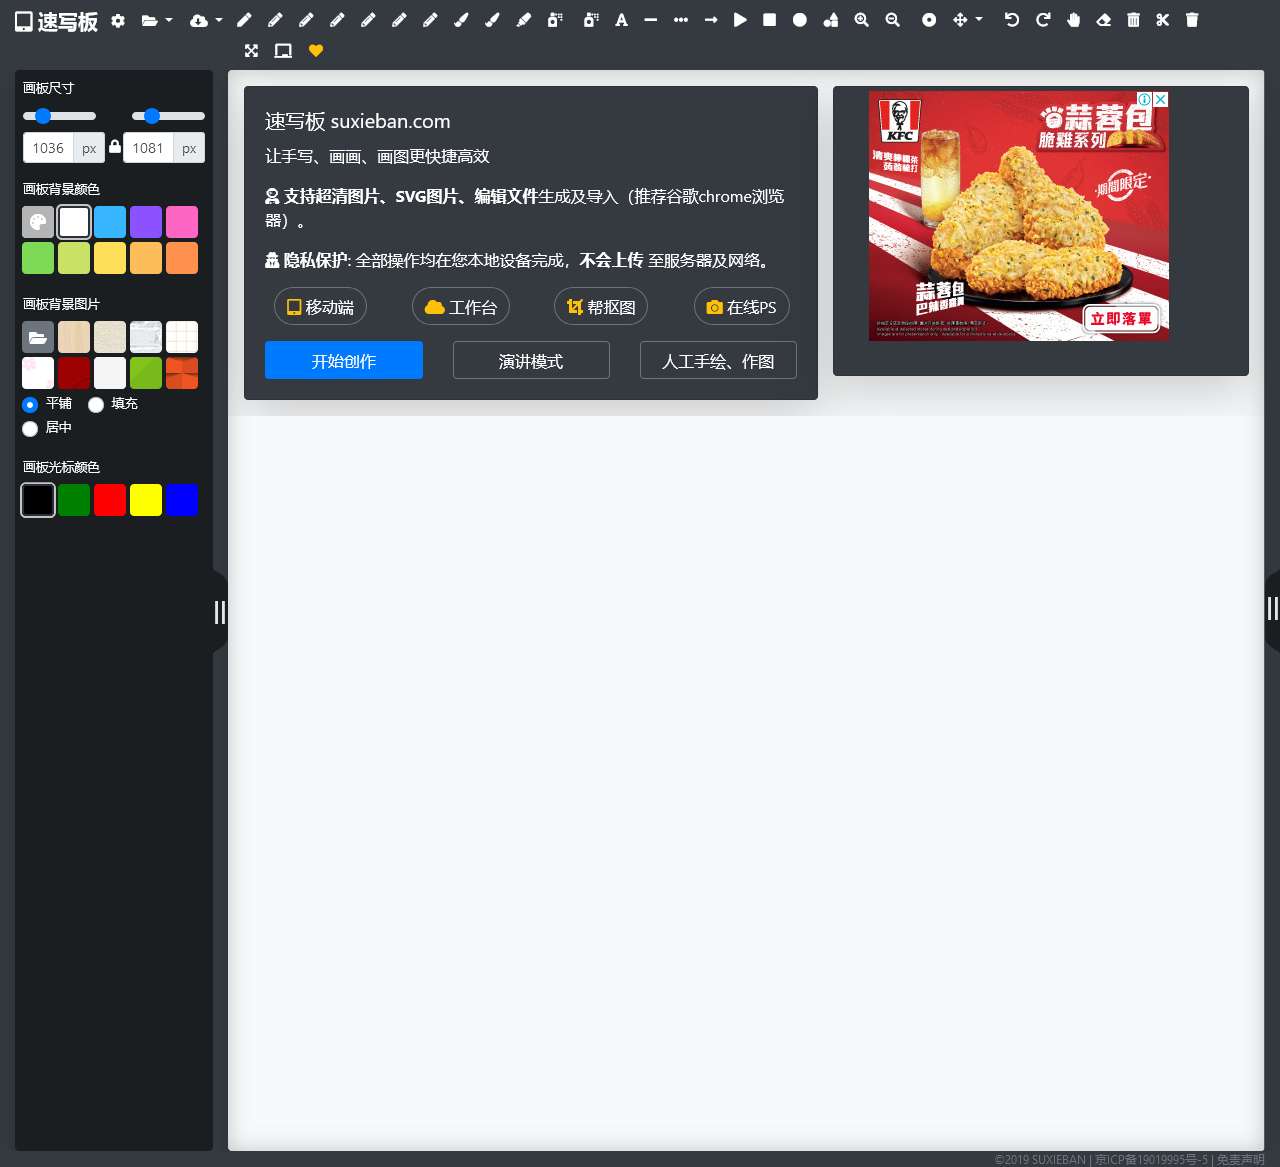Click the 速写板 logo in the toolbar
1280x1167 pixels.
pyautogui.click(x=56, y=21)
